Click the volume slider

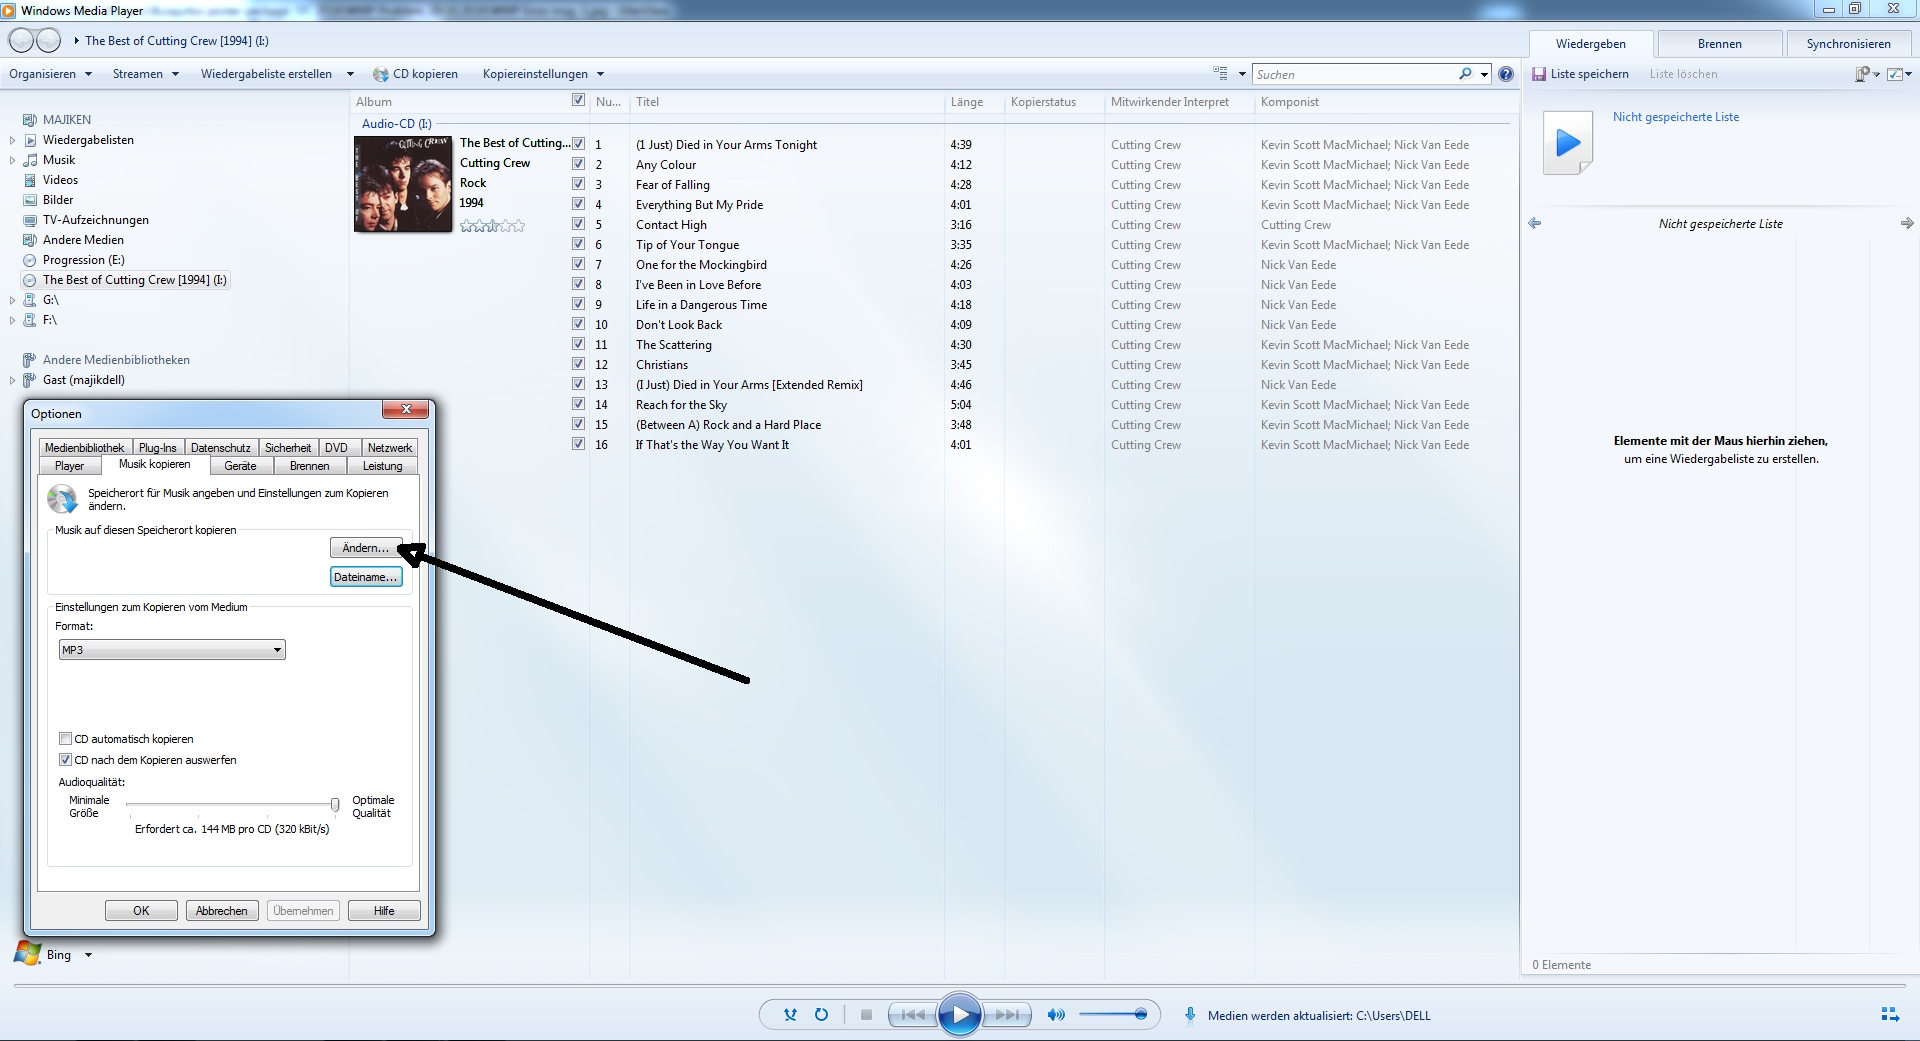click(1112, 1015)
